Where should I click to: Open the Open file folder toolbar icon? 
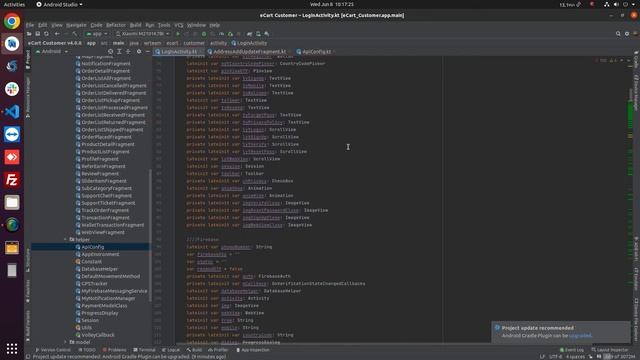pos(29,34)
